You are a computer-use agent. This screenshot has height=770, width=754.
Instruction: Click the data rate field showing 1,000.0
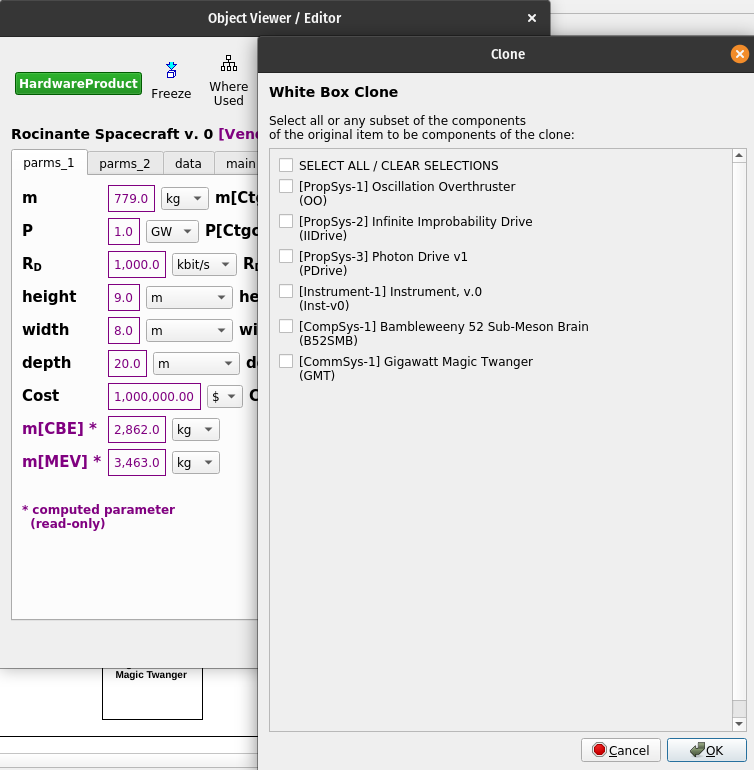[x=137, y=264]
